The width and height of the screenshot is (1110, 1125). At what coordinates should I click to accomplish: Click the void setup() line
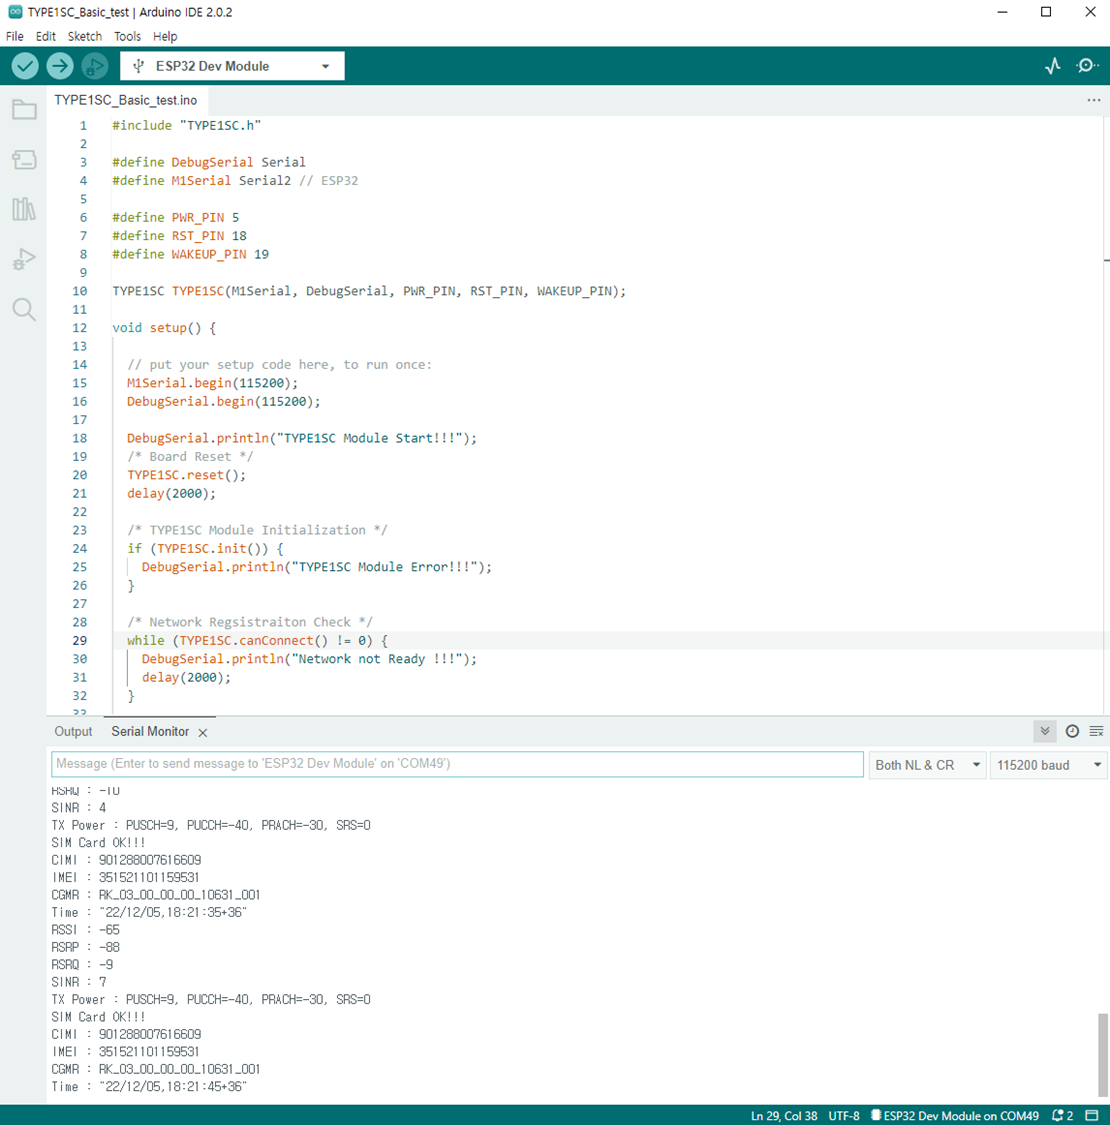coord(164,328)
